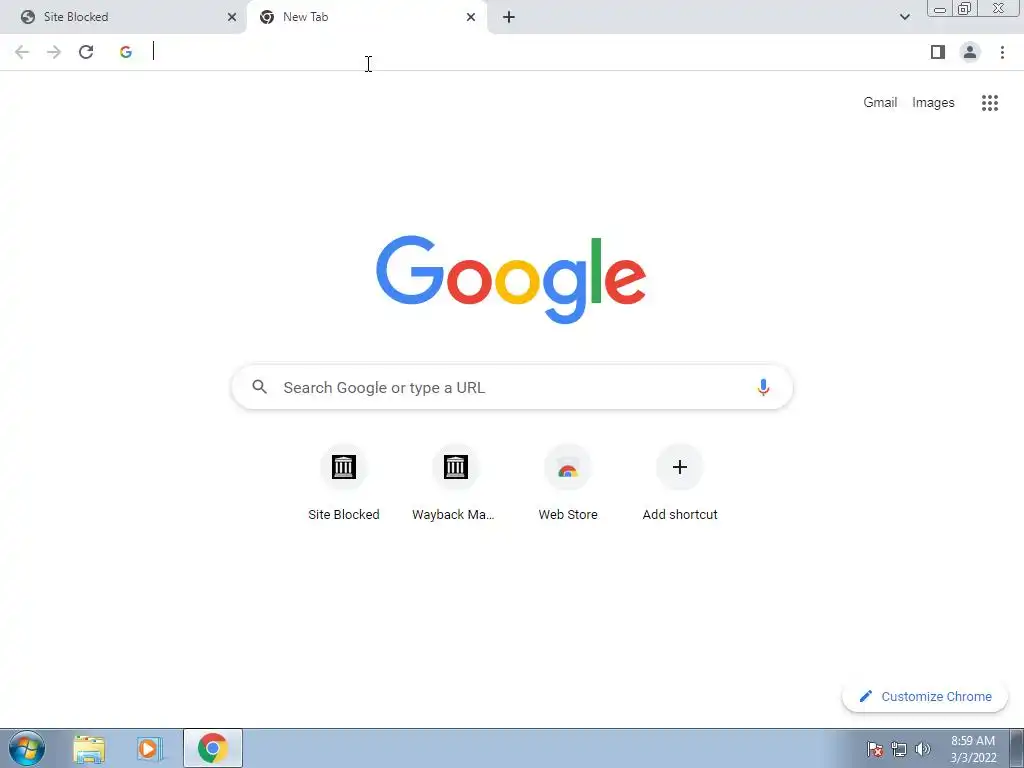Screen dimensions: 1024x768
Task: Open a new tab with the plus button
Action: pos(509,17)
